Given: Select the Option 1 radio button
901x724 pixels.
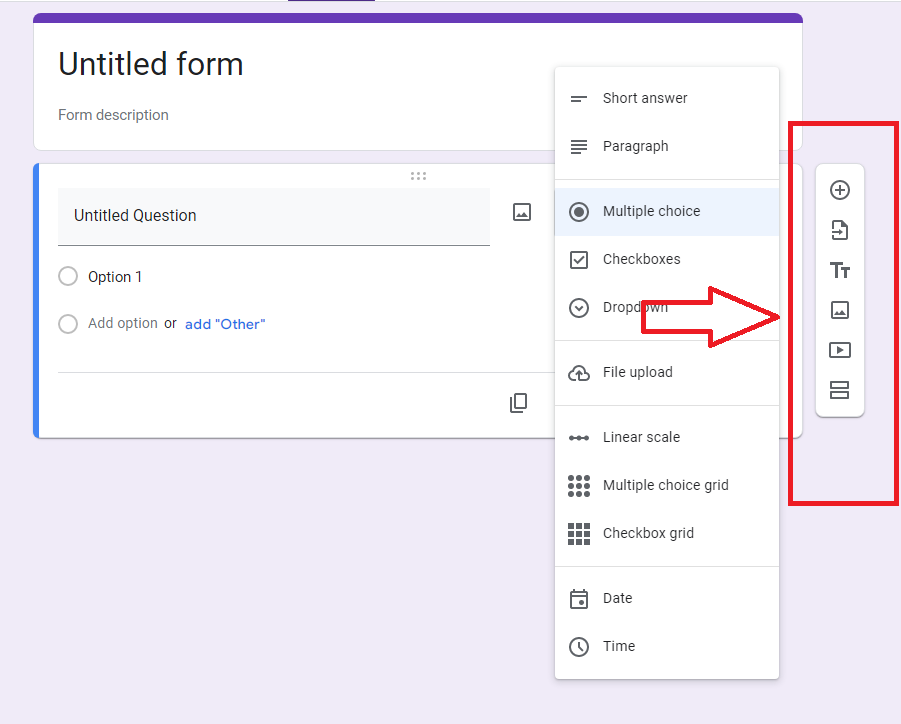Looking at the screenshot, I should click(68, 276).
